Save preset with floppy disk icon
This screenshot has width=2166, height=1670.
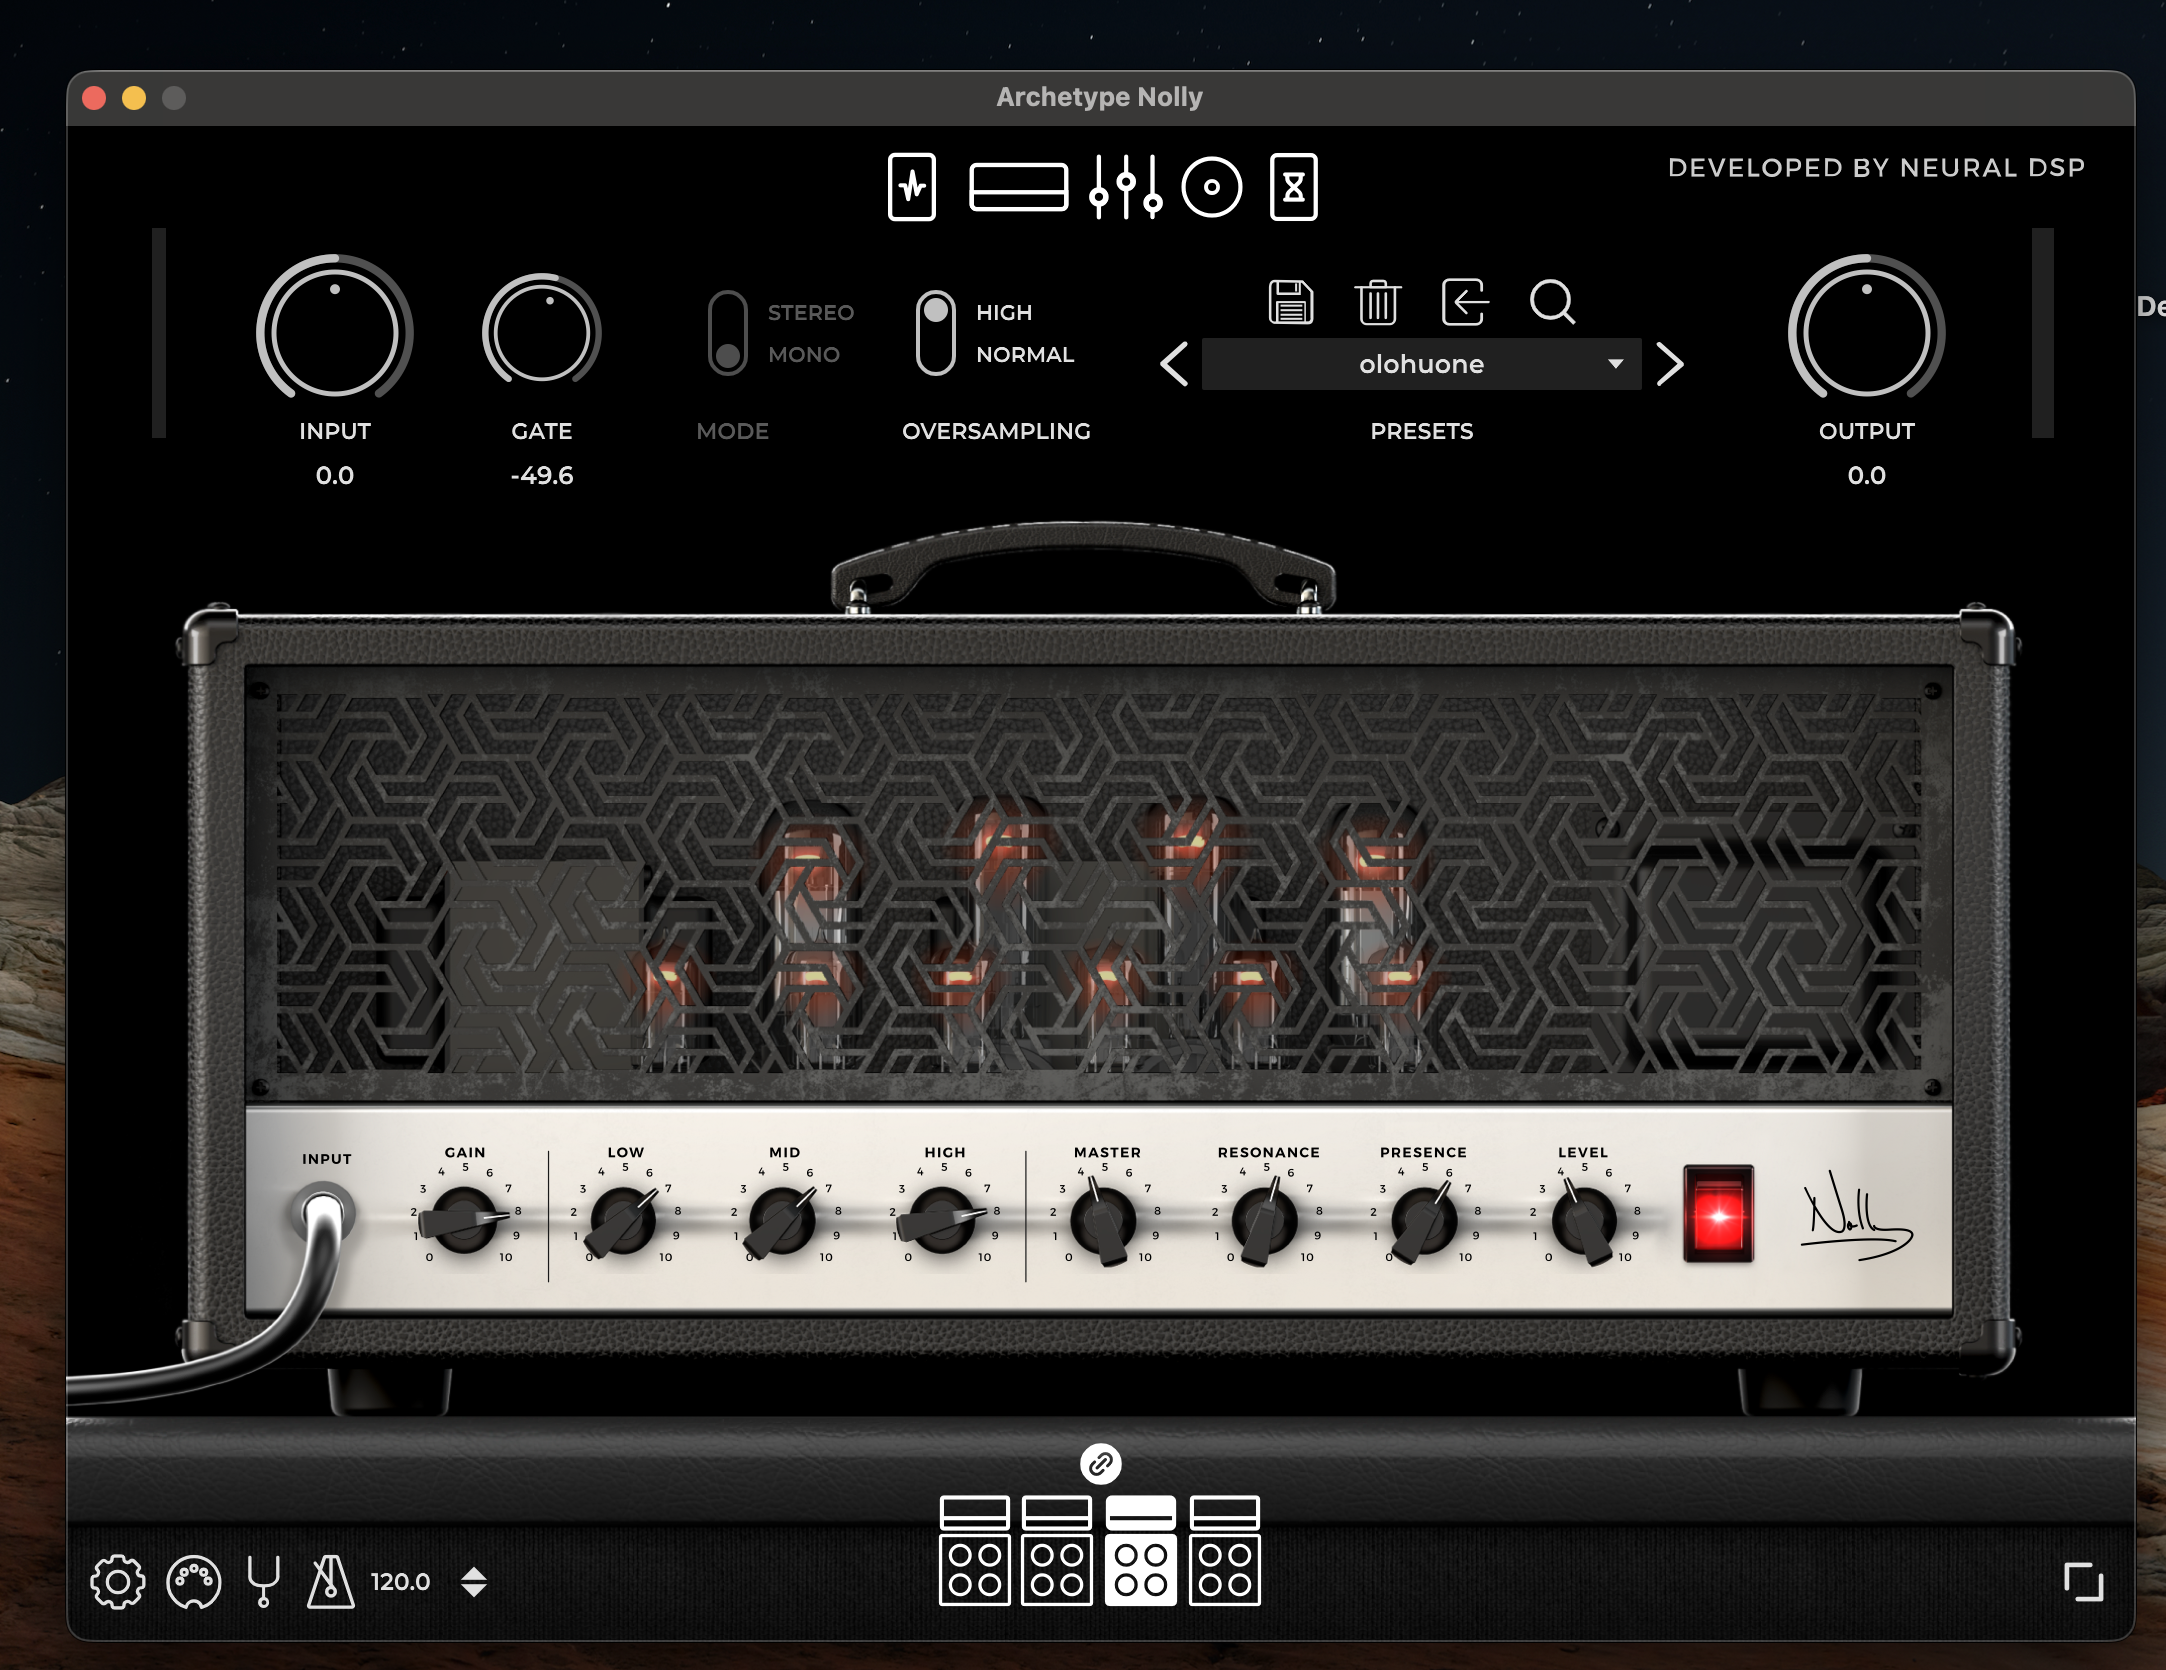point(1290,302)
